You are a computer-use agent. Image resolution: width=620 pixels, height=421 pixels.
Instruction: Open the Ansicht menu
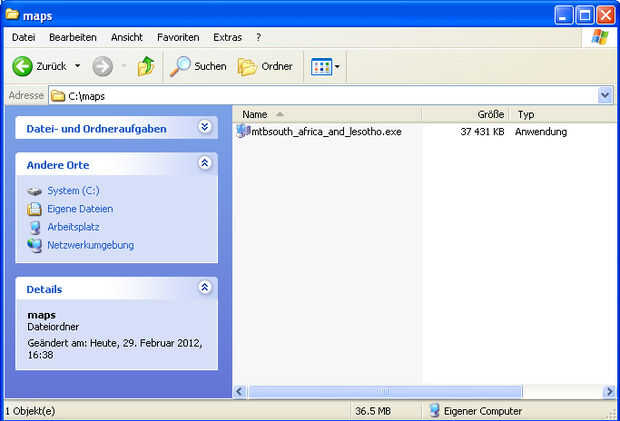tap(127, 38)
